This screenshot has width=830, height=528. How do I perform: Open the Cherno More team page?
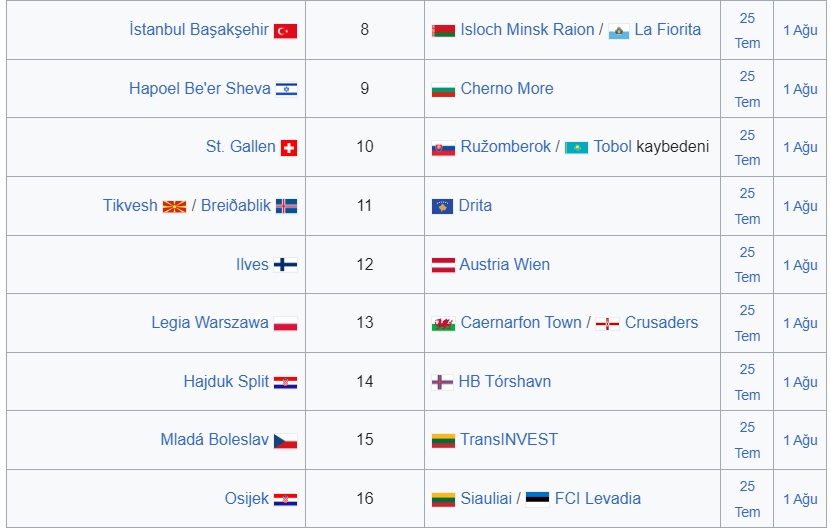[507, 88]
